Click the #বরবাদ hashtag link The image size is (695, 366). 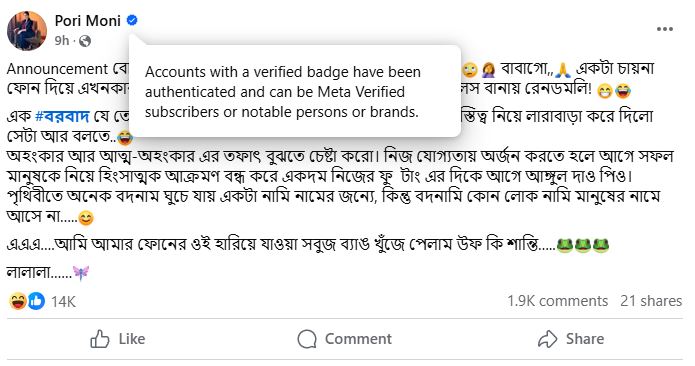62,116
